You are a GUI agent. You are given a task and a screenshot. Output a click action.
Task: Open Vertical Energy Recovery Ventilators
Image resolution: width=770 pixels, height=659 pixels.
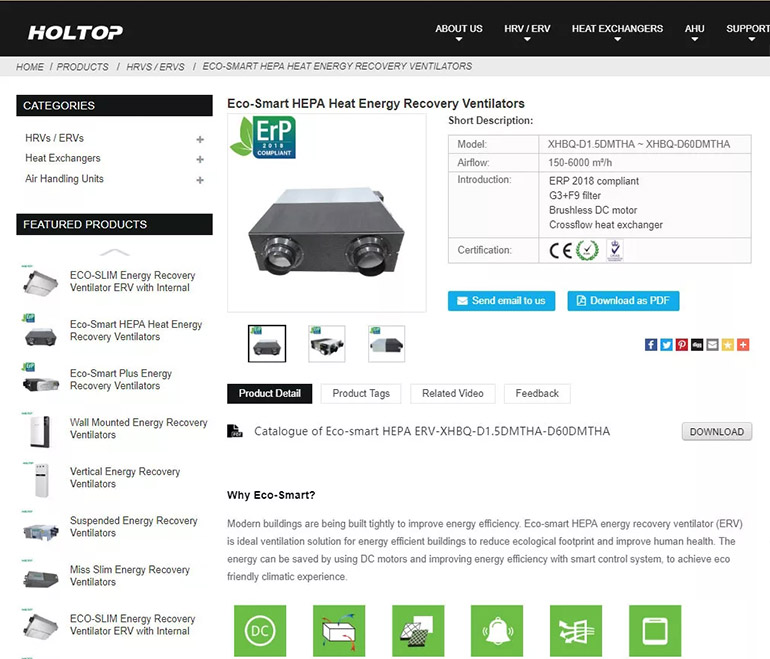point(125,478)
